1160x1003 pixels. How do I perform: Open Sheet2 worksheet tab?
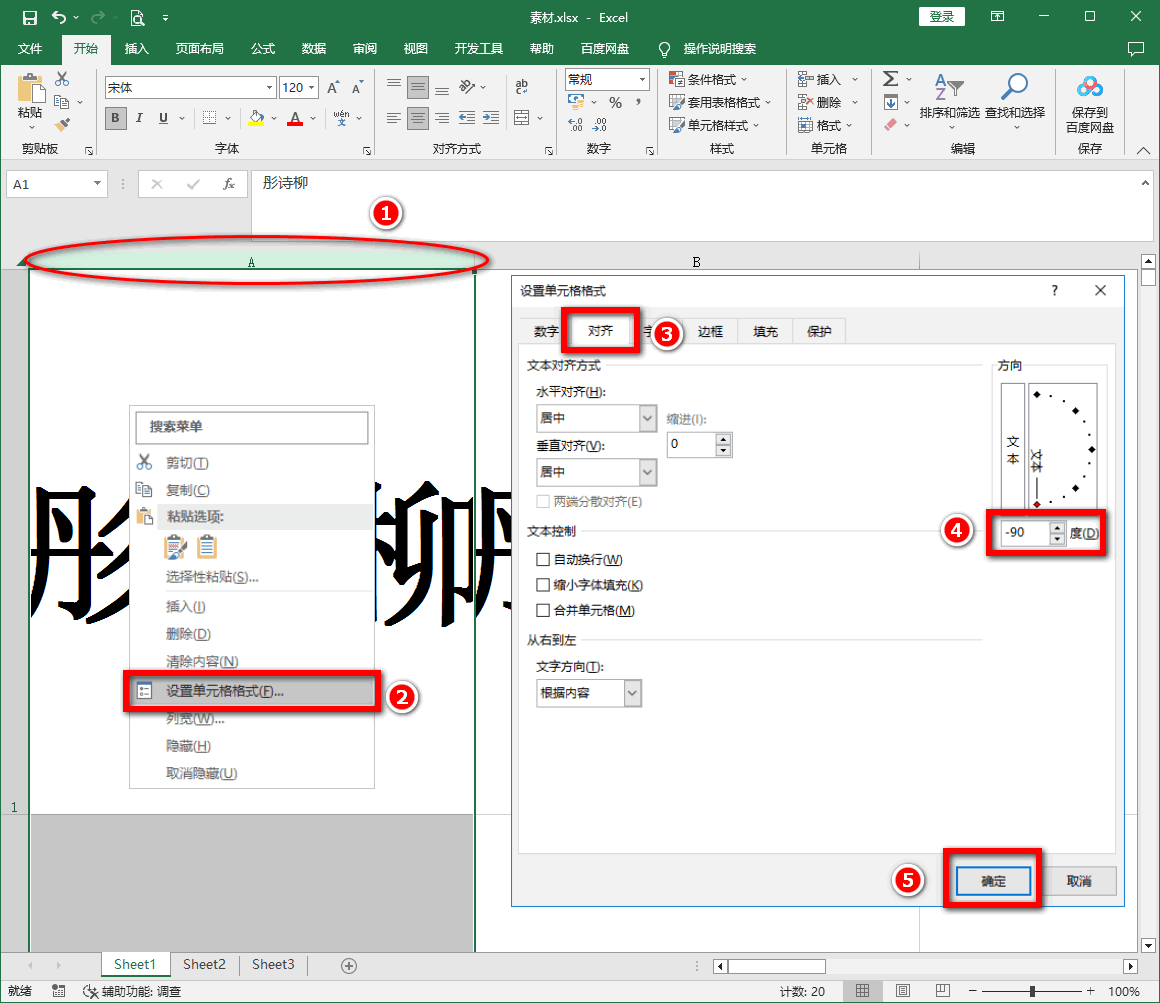click(x=204, y=965)
